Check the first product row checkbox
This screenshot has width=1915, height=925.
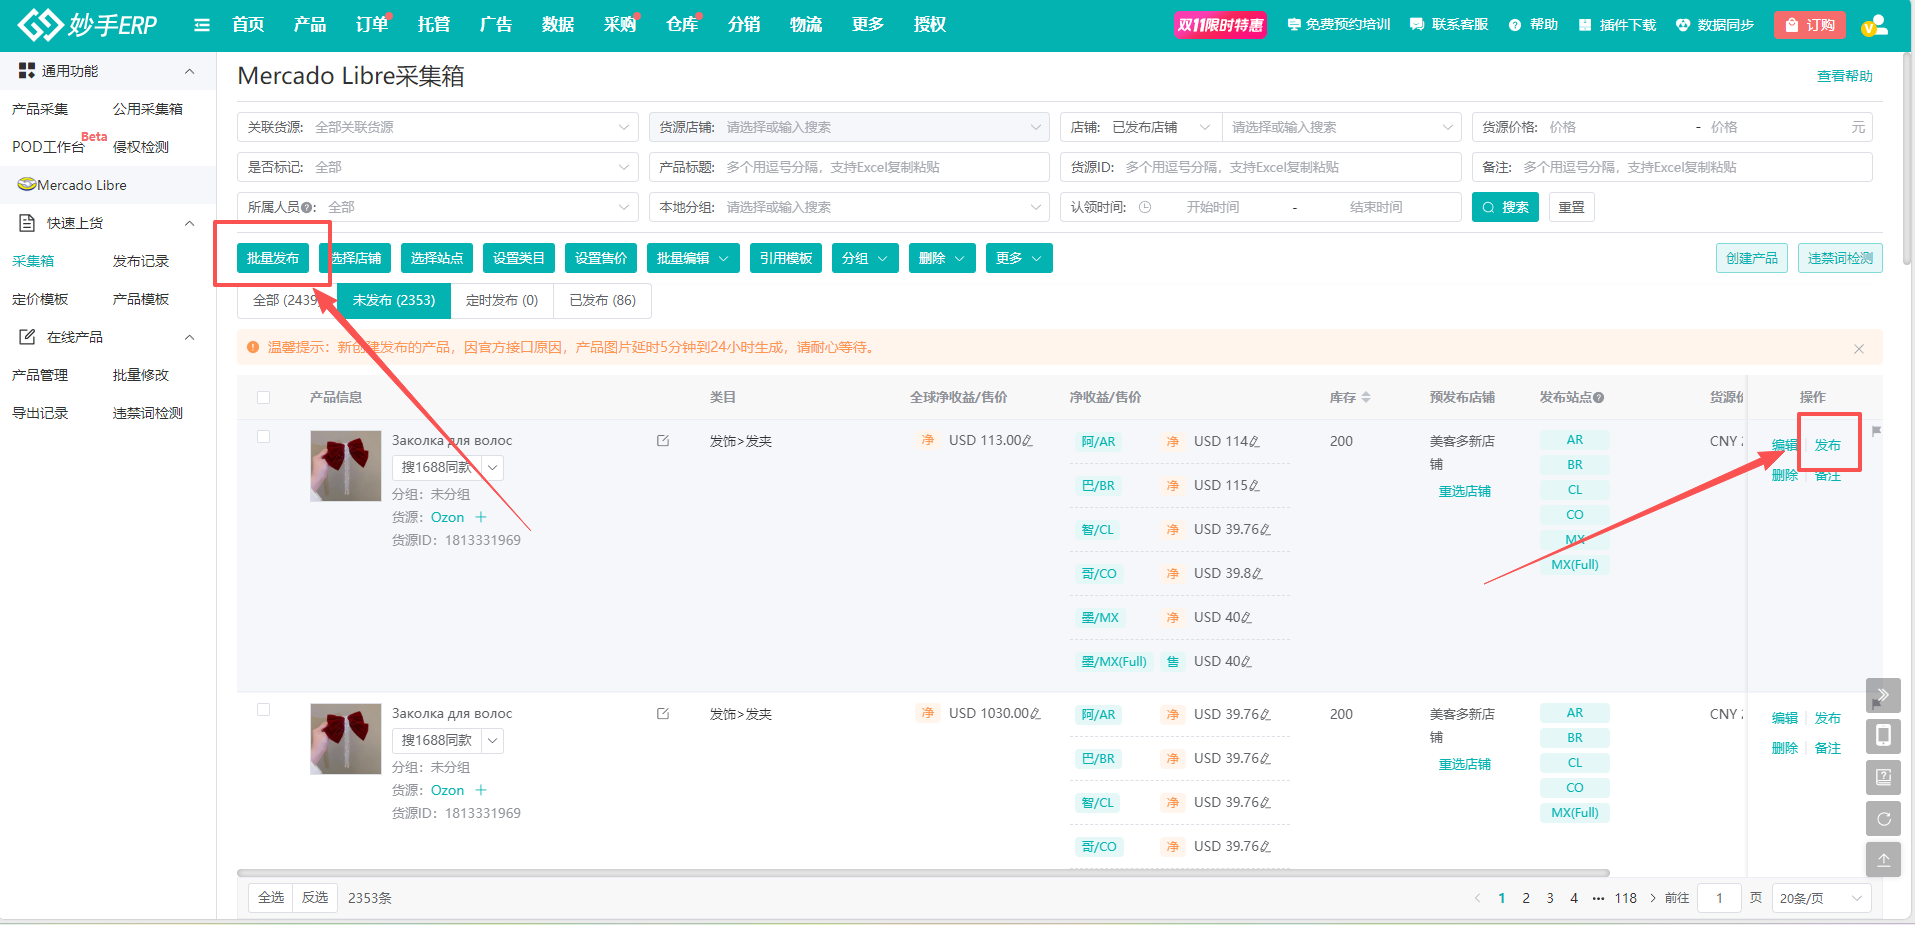[264, 437]
